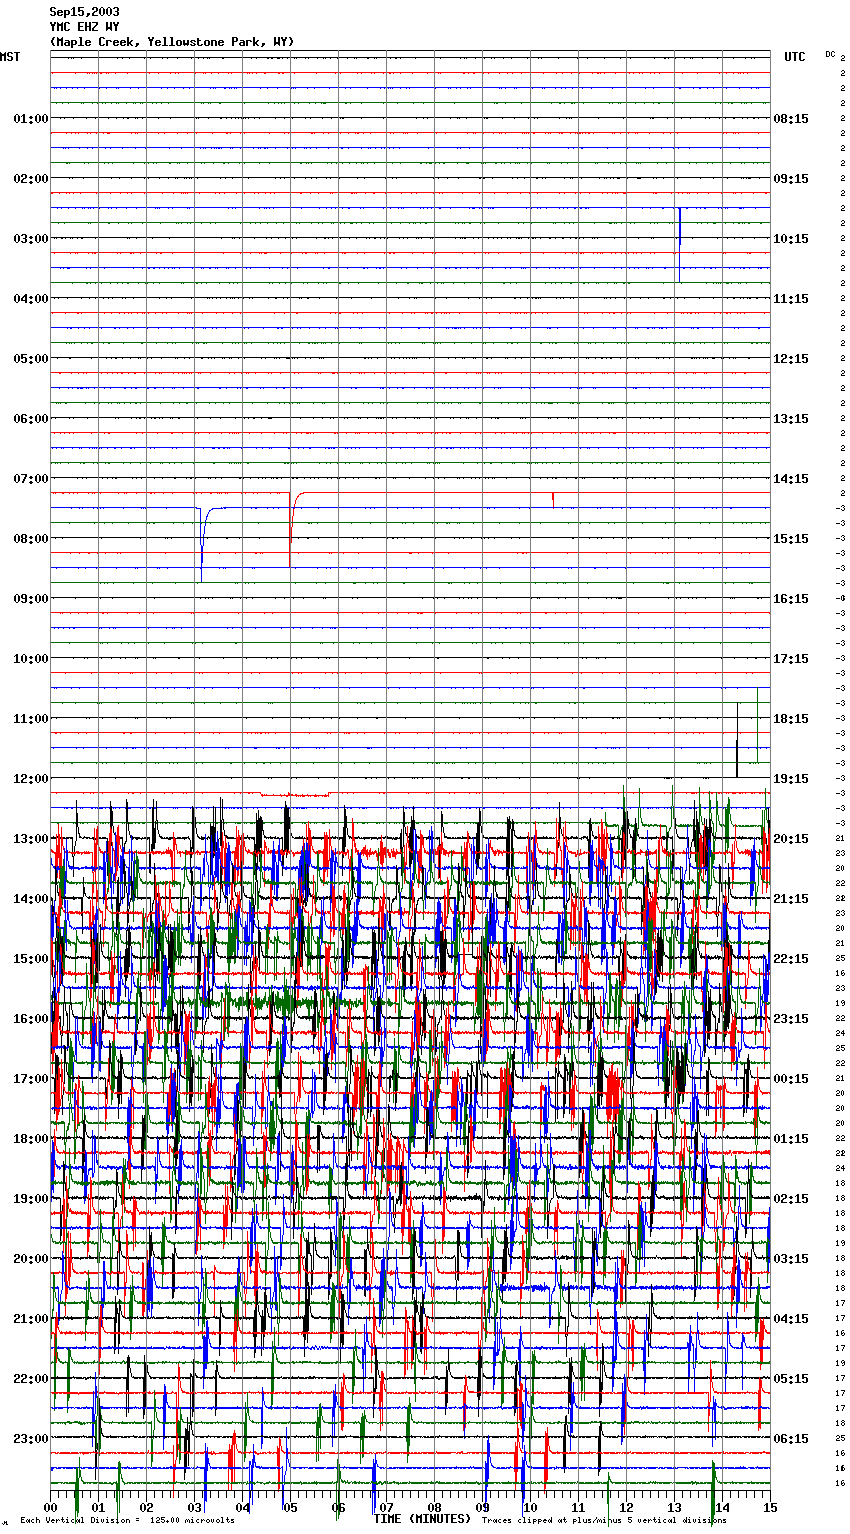Select the 22:00 MST time label
The width and height of the screenshot is (850, 1534).
click(31, 1379)
